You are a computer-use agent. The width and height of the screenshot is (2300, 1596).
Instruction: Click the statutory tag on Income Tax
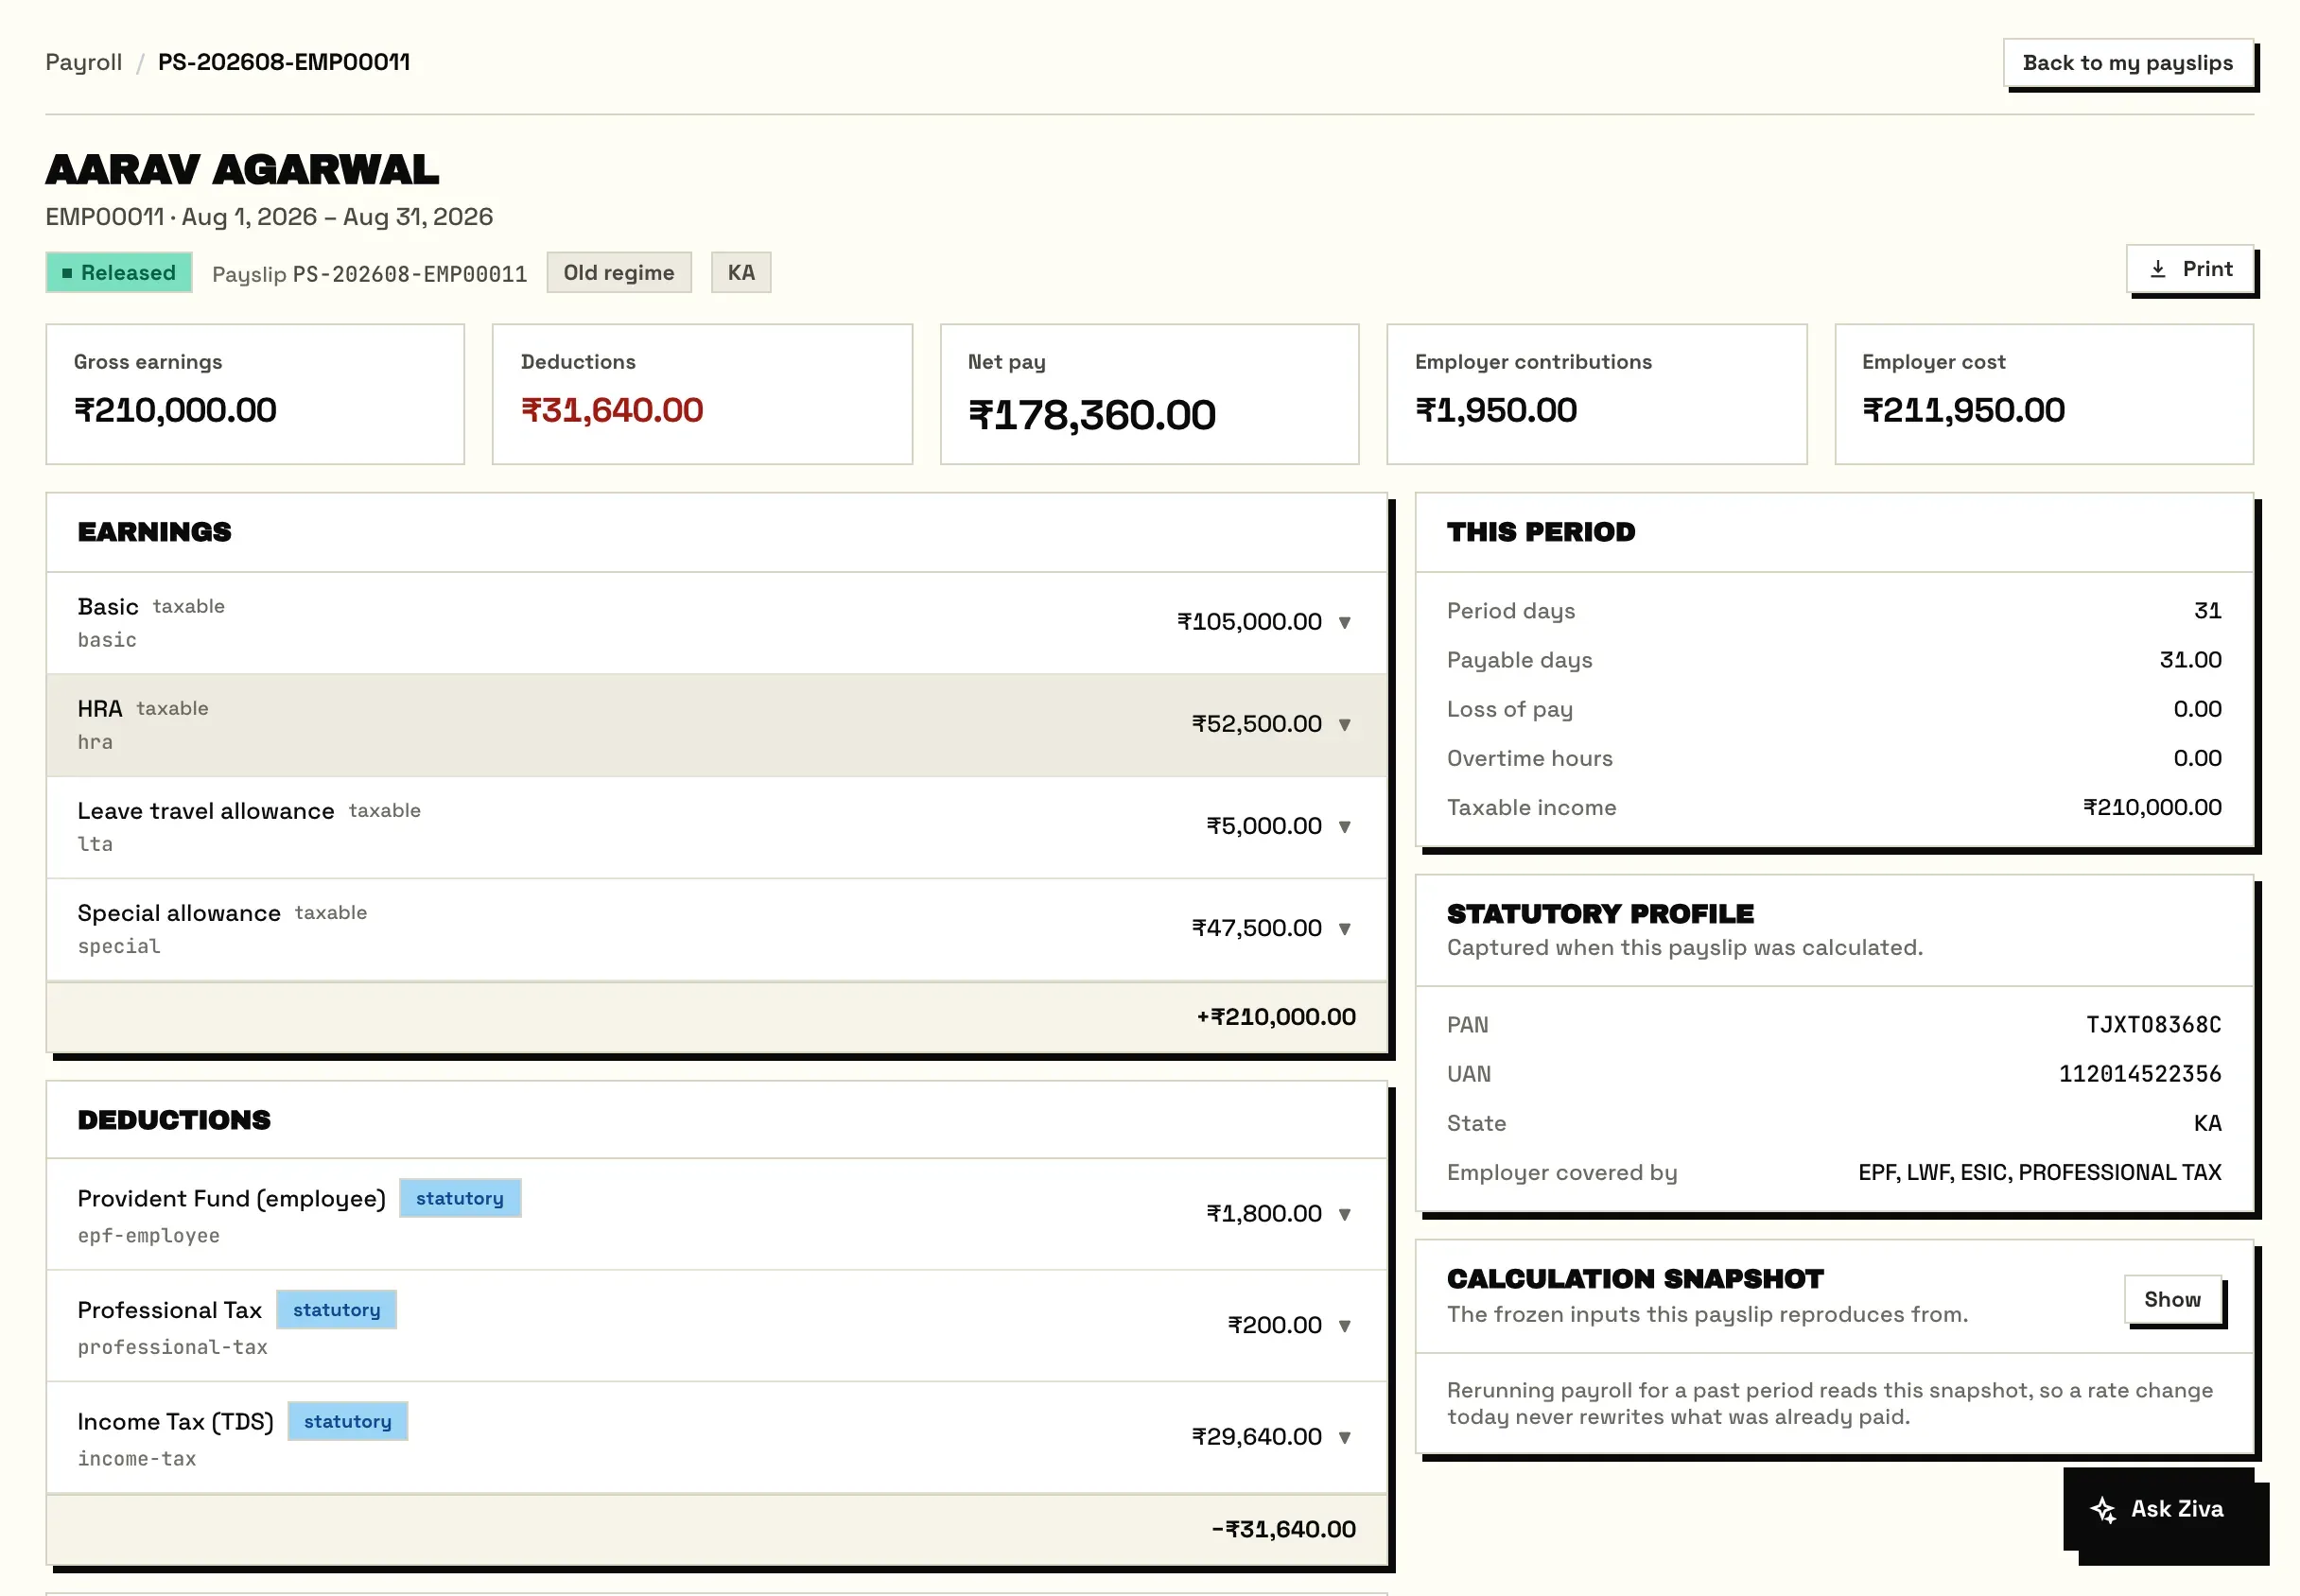coord(348,1421)
